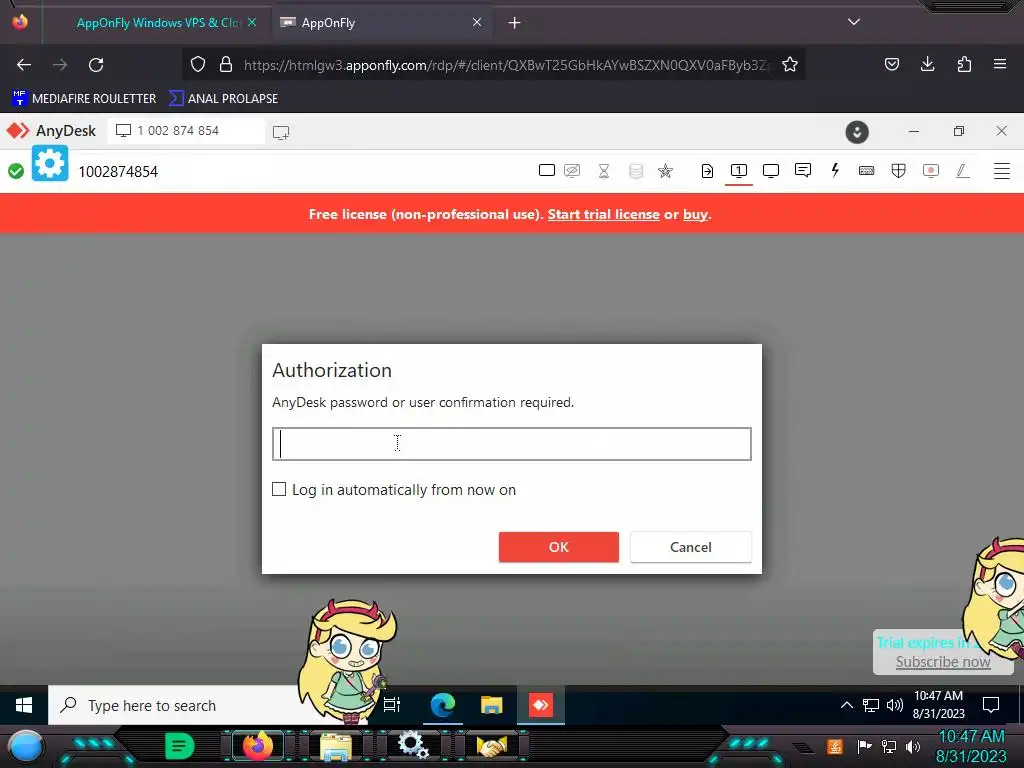Click the green notes icon in bottom dock
This screenshot has height=768, width=1024.
pyautogui.click(x=180, y=745)
